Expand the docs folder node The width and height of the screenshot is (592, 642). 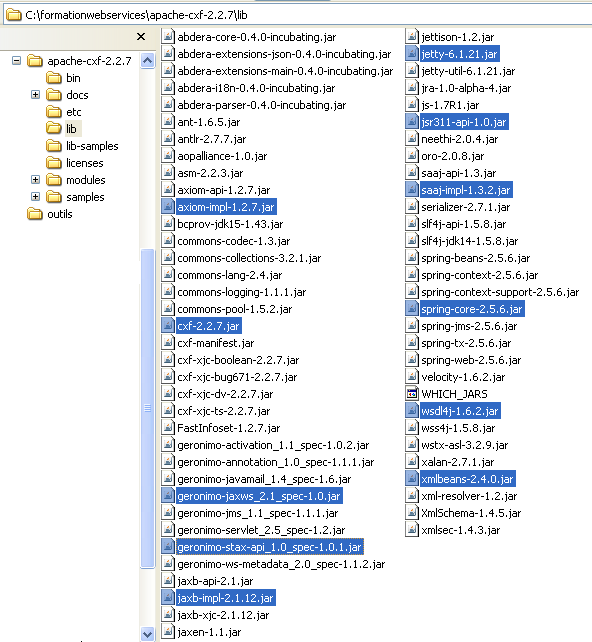point(36,95)
